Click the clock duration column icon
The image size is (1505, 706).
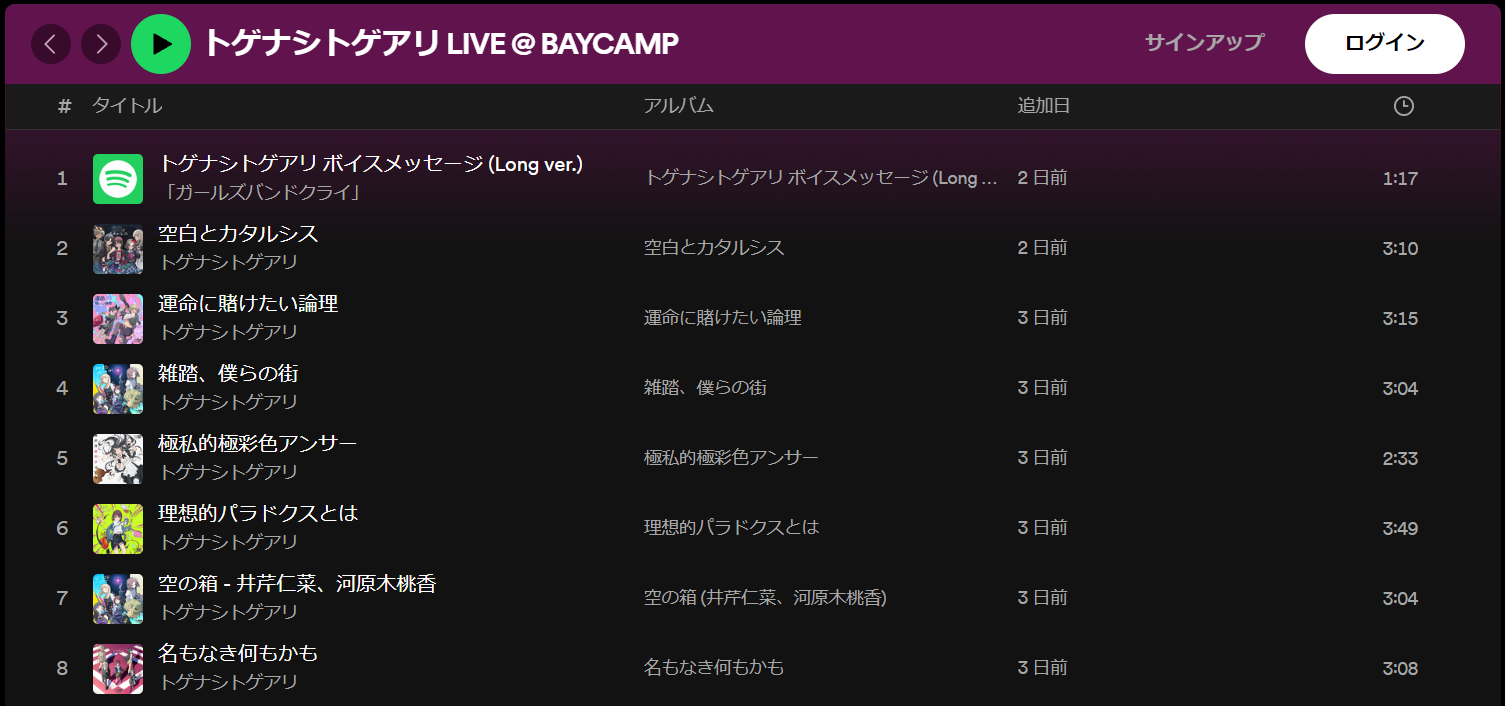[x=1403, y=106]
